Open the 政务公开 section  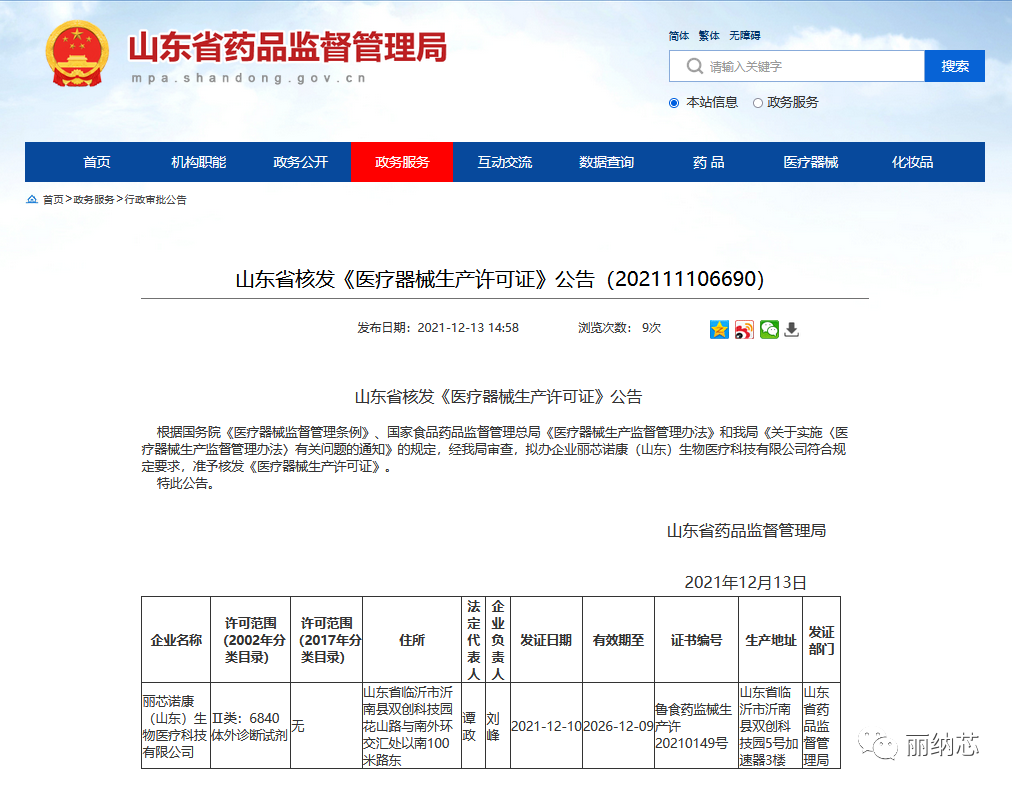301,161
